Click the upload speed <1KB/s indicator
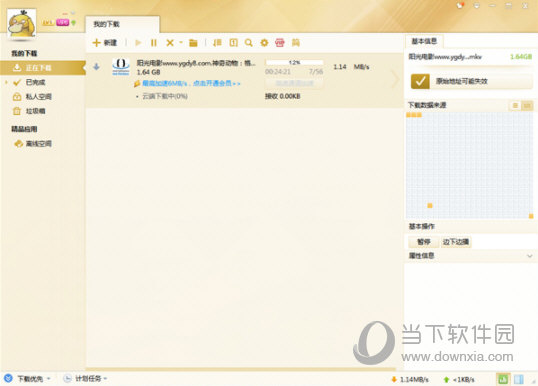Viewport: 538px width, 386px height. (x=459, y=379)
